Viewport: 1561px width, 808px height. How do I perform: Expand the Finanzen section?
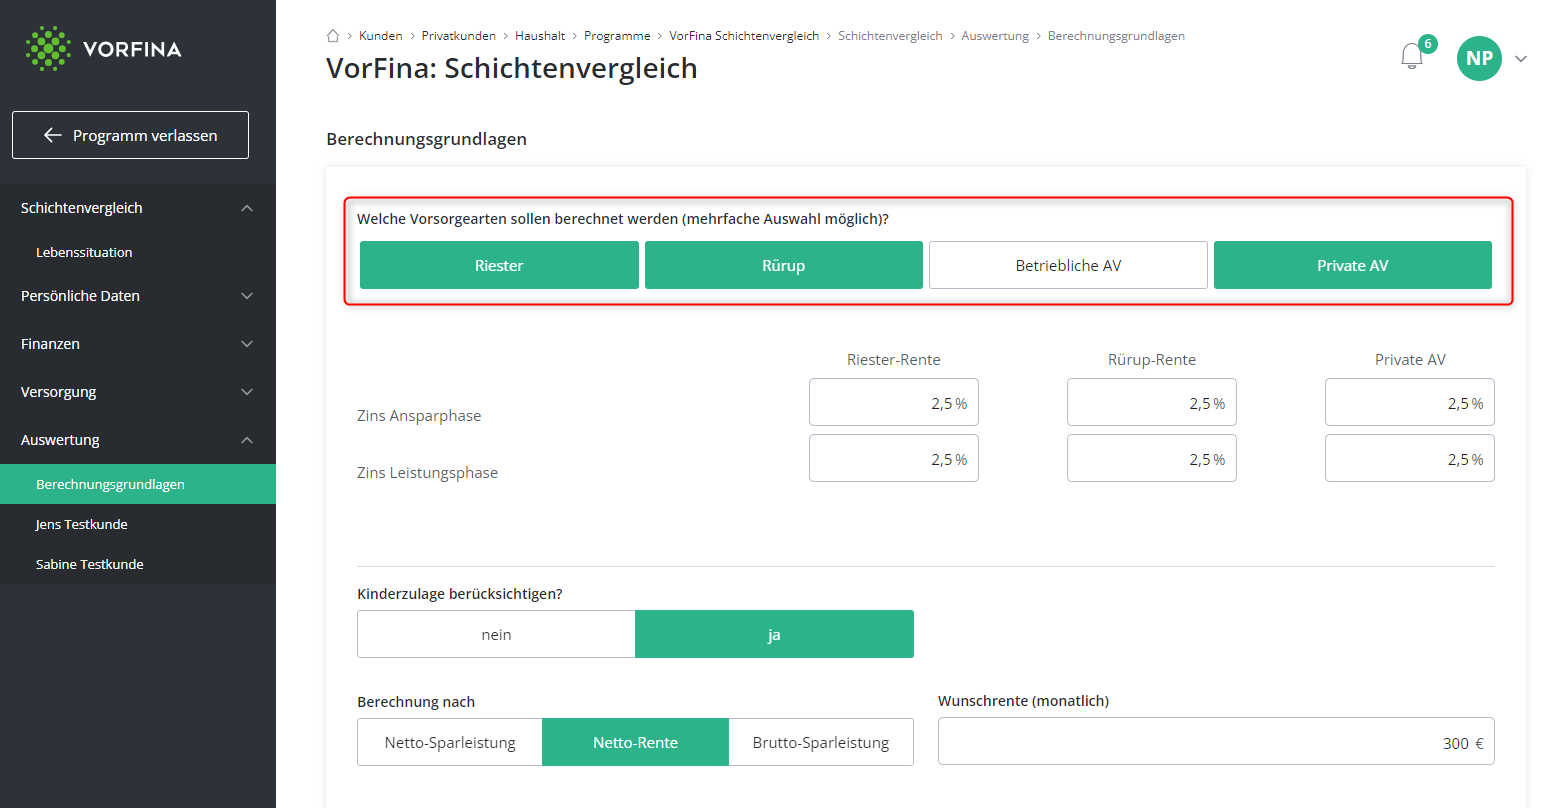[x=138, y=344]
